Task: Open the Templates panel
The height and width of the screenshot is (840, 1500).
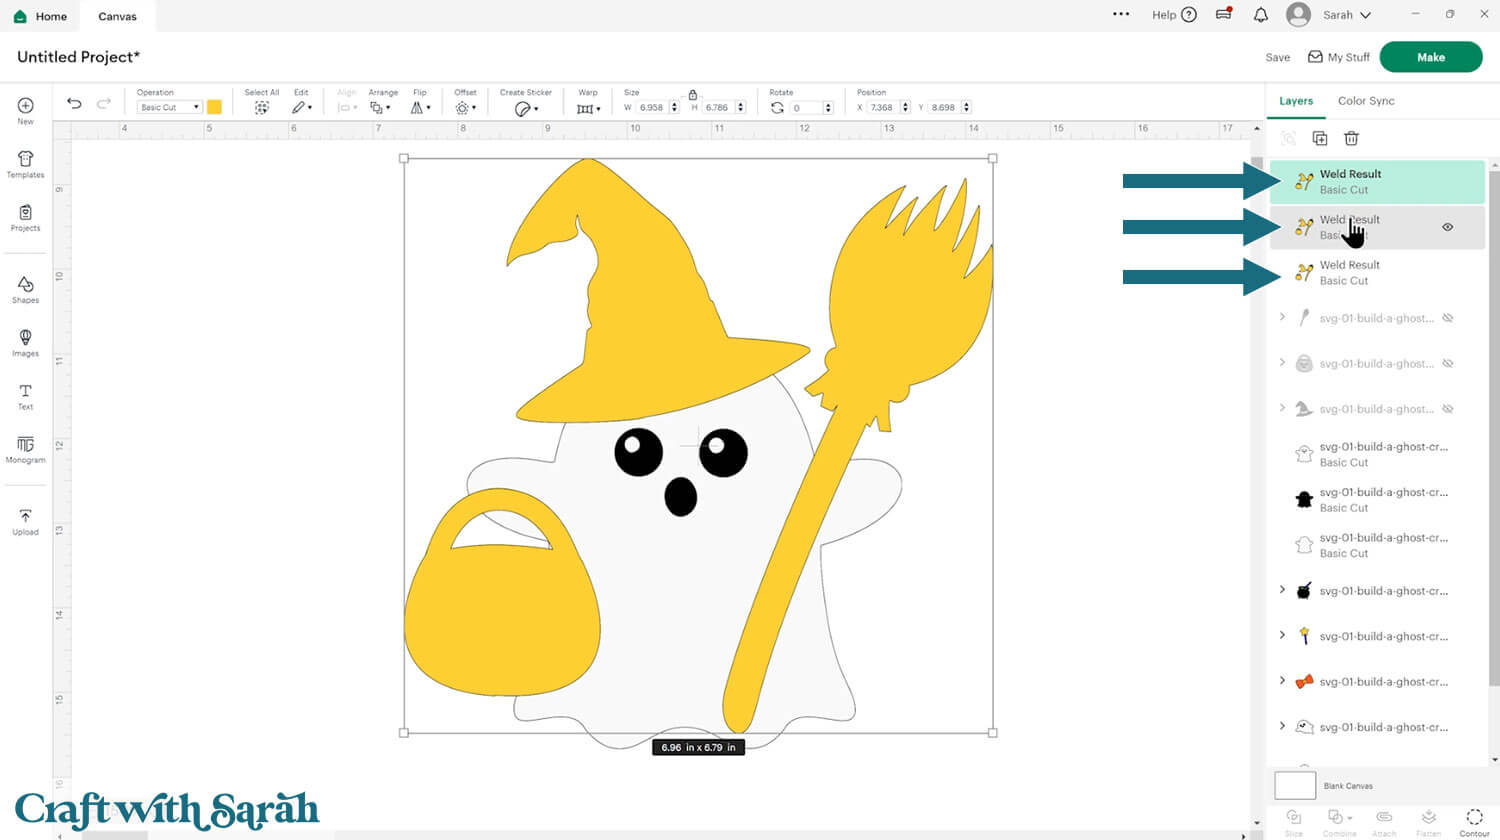Action: (25, 163)
